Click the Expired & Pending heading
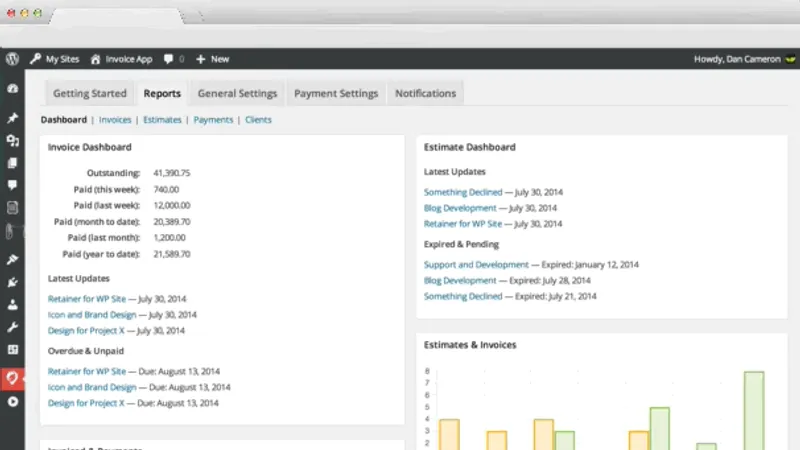The width and height of the screenshot is (800, 450). point(461,244)
